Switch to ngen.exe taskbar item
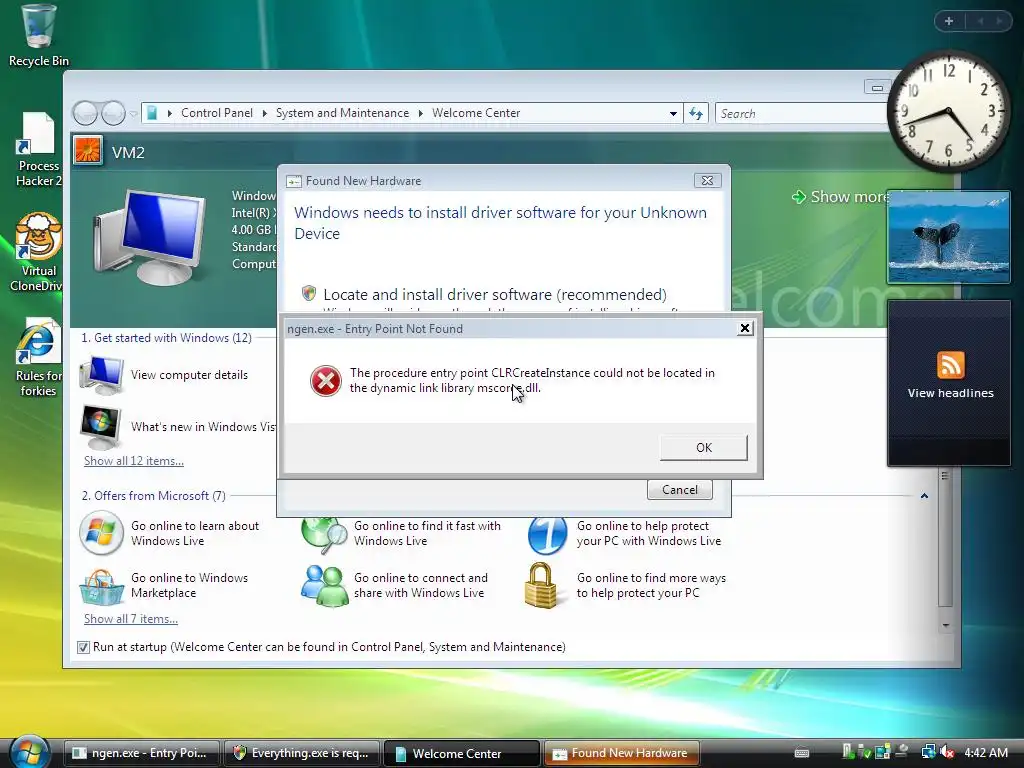This screenshot has width=1024, height=768. (x=142, y=753)
